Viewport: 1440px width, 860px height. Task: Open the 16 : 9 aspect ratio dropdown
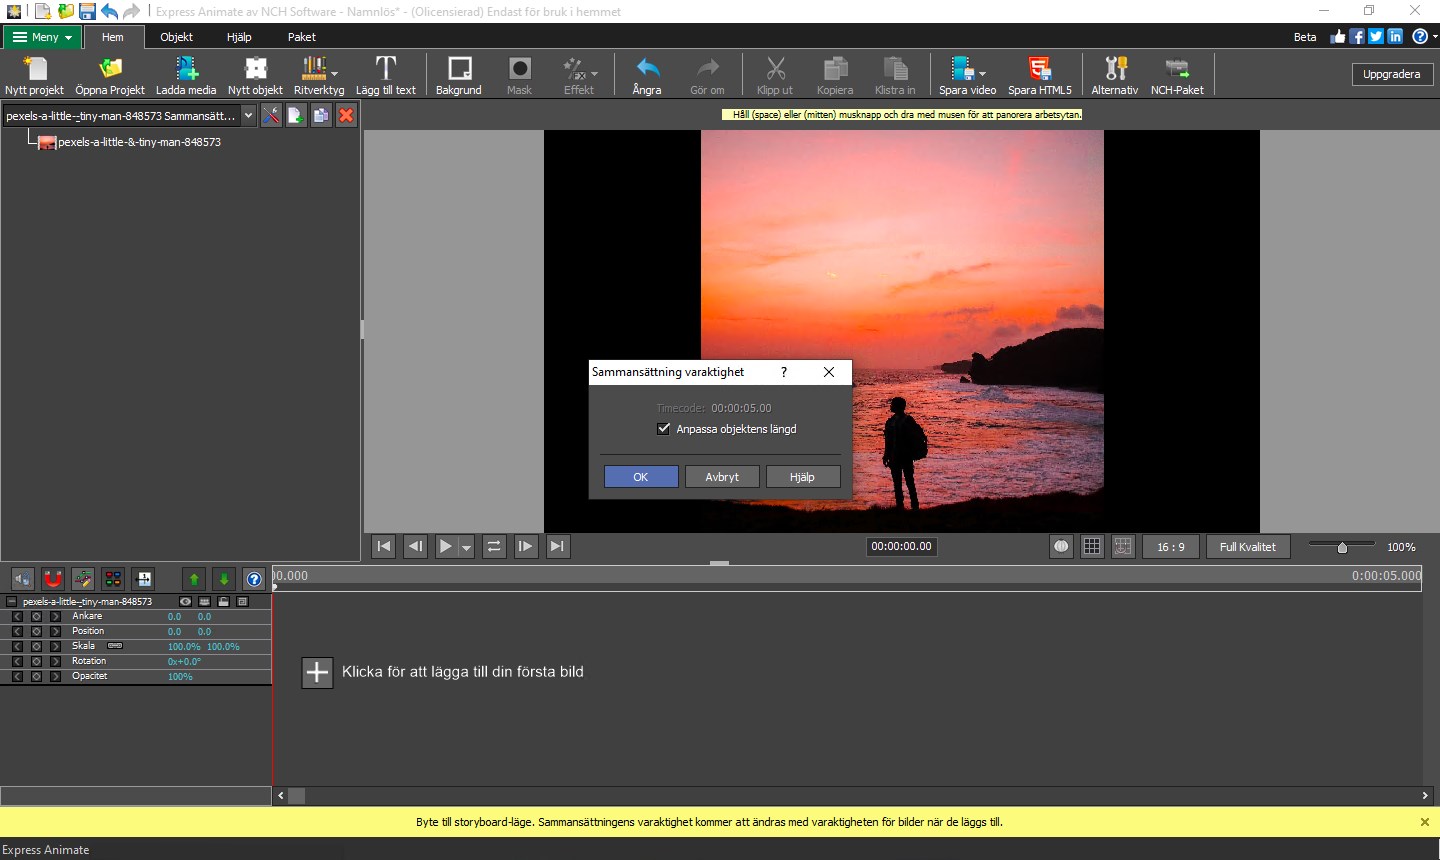[1170, 547]
